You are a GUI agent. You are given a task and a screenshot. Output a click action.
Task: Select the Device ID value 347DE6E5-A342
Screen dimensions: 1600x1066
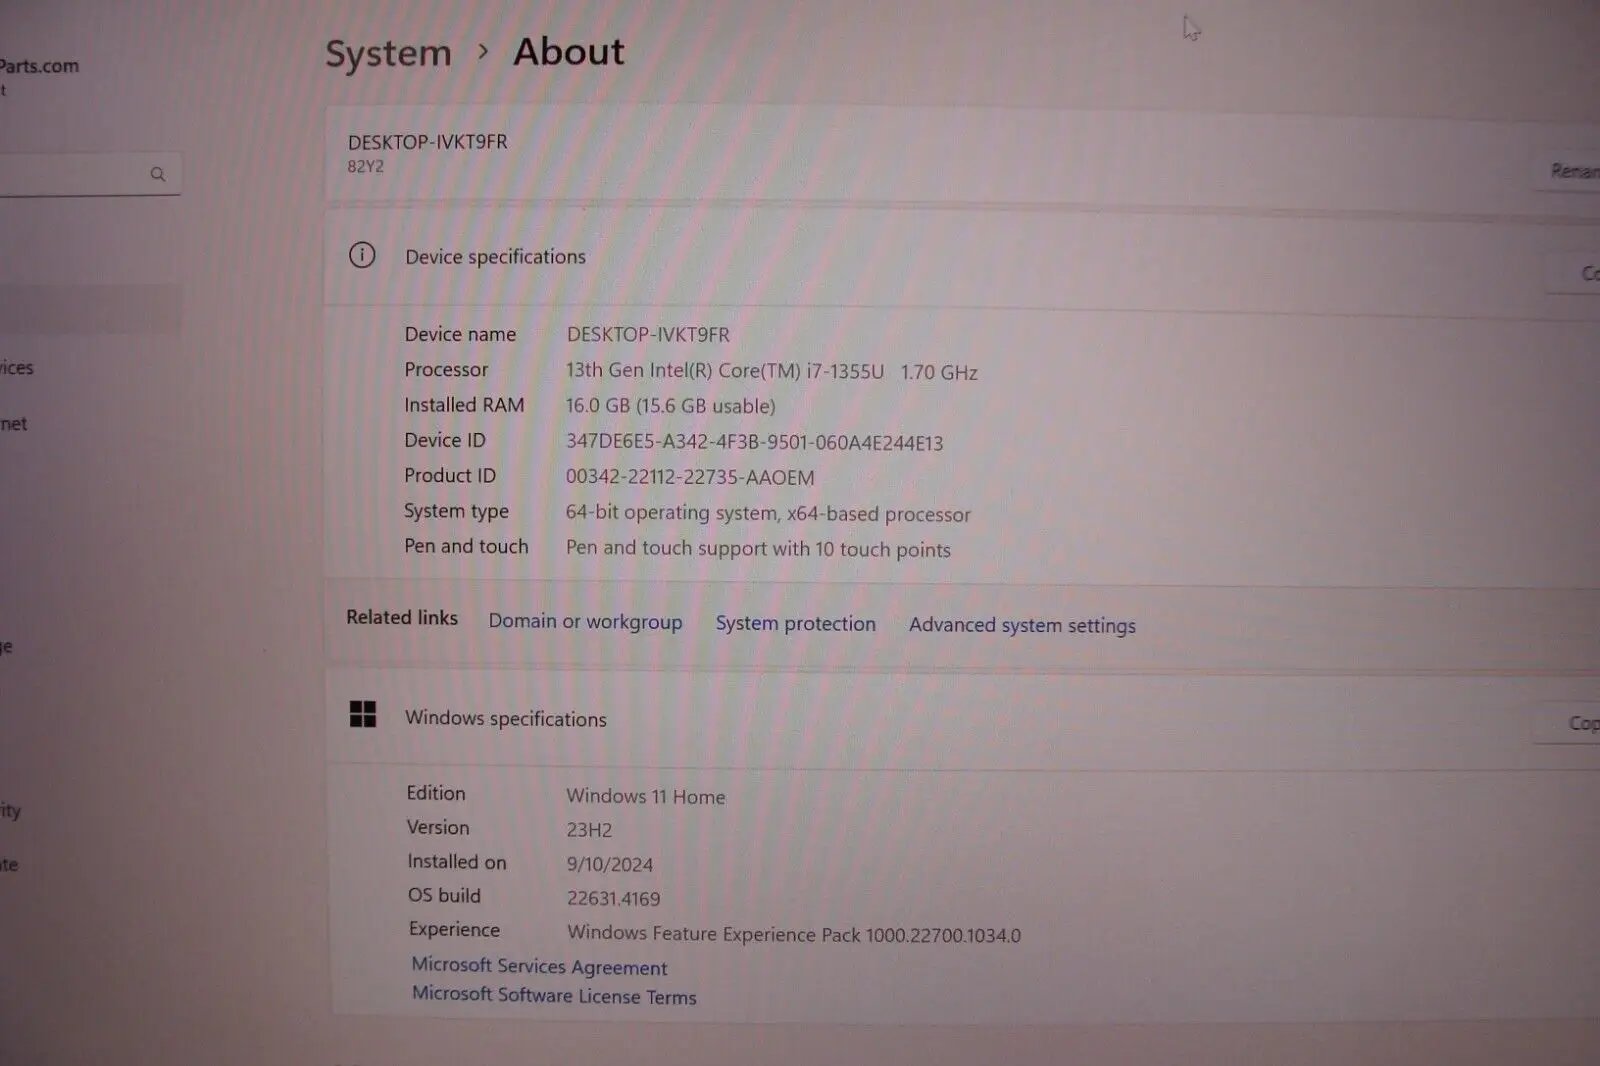point(754,442)
